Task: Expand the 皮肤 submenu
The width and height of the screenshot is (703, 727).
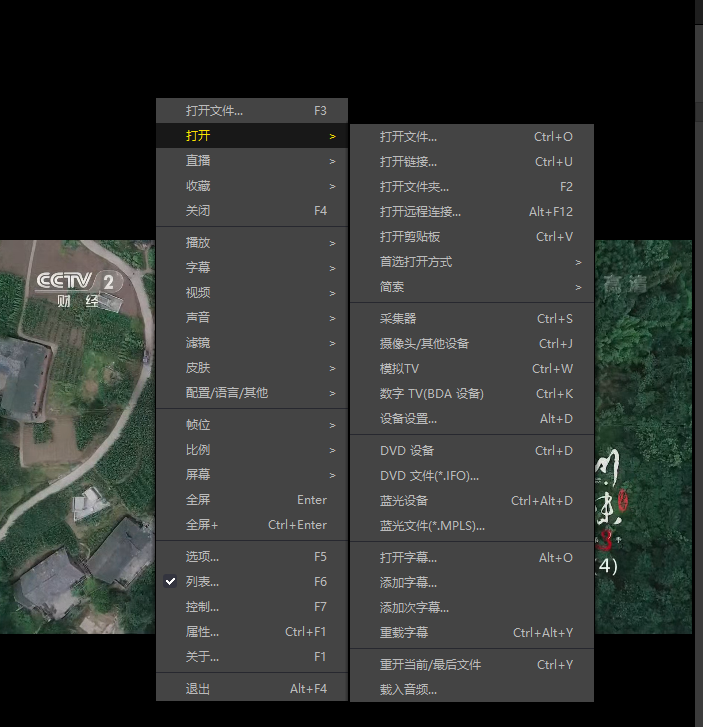Action: click(252, 368)
